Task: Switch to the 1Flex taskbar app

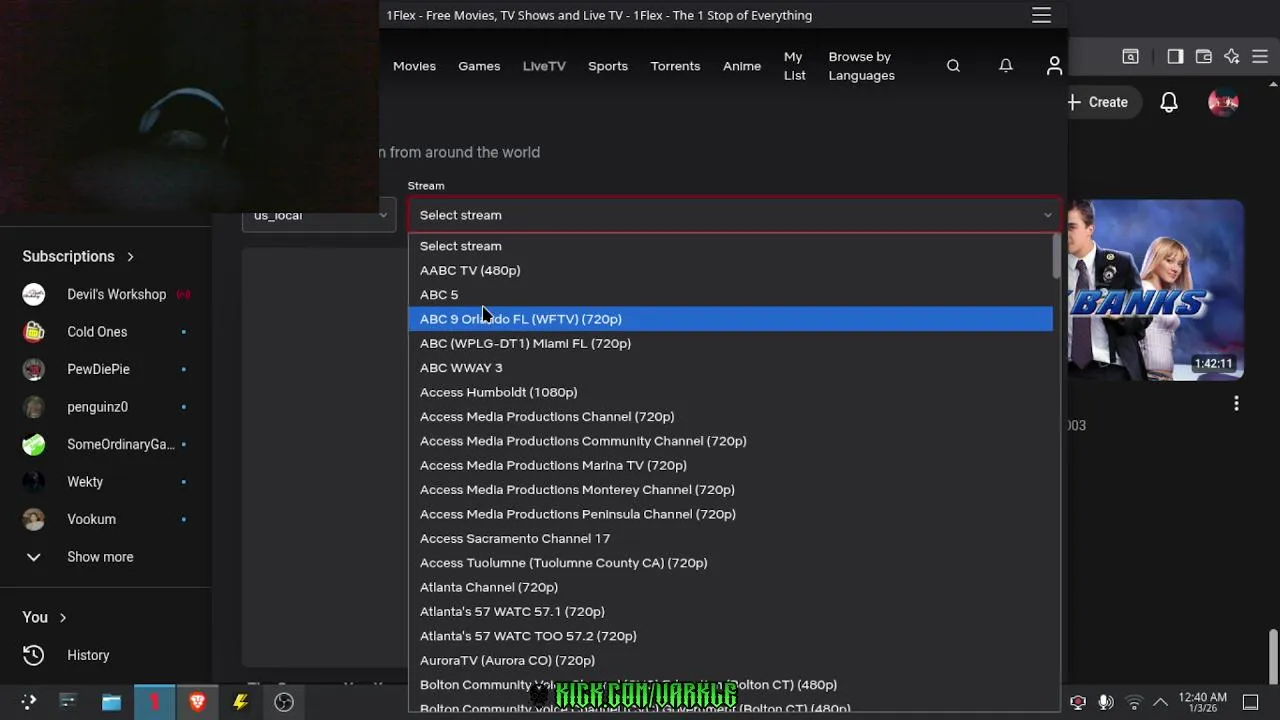Action: click(155, 702)
